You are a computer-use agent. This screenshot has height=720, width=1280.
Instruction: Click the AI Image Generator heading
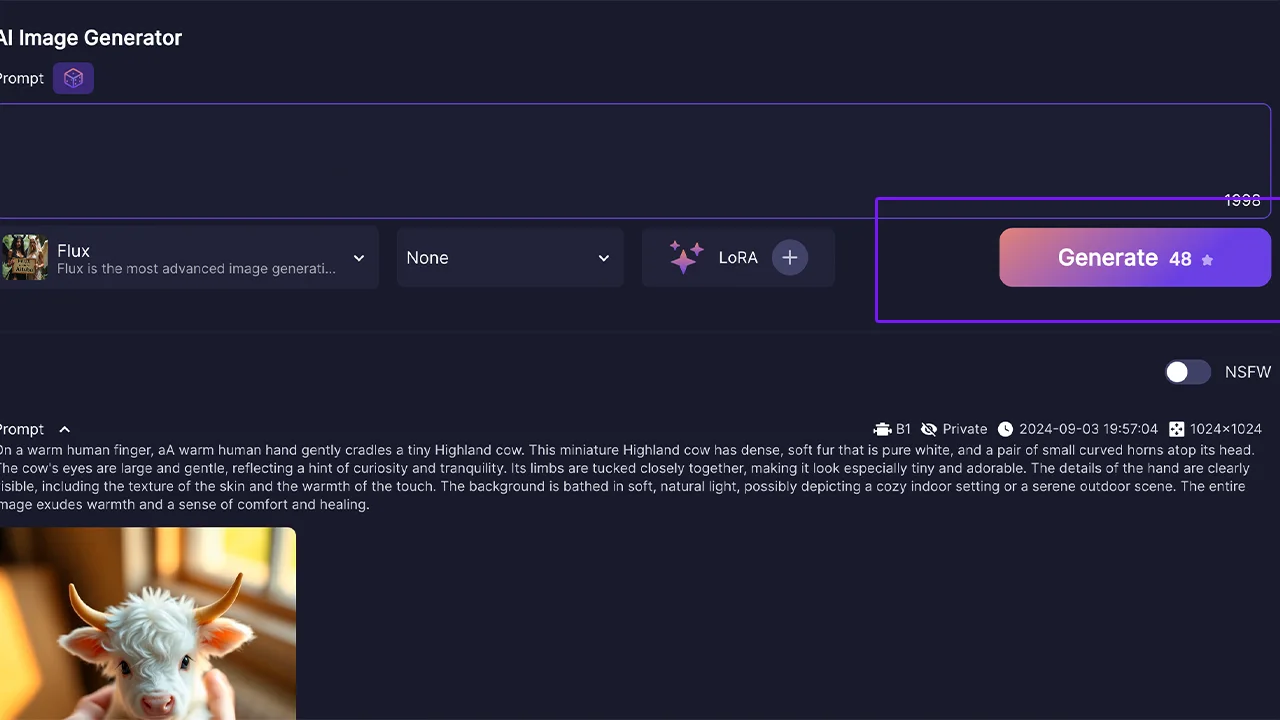(x=90, y=38)
